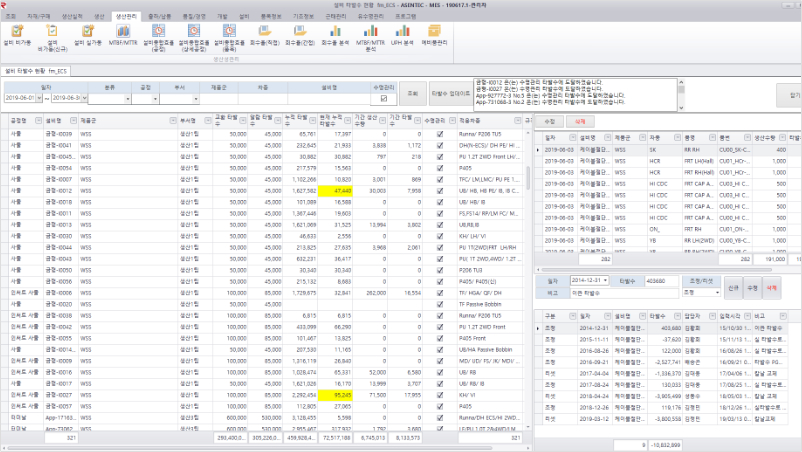Open the 예비품관리 box icon

coord(434,32)
